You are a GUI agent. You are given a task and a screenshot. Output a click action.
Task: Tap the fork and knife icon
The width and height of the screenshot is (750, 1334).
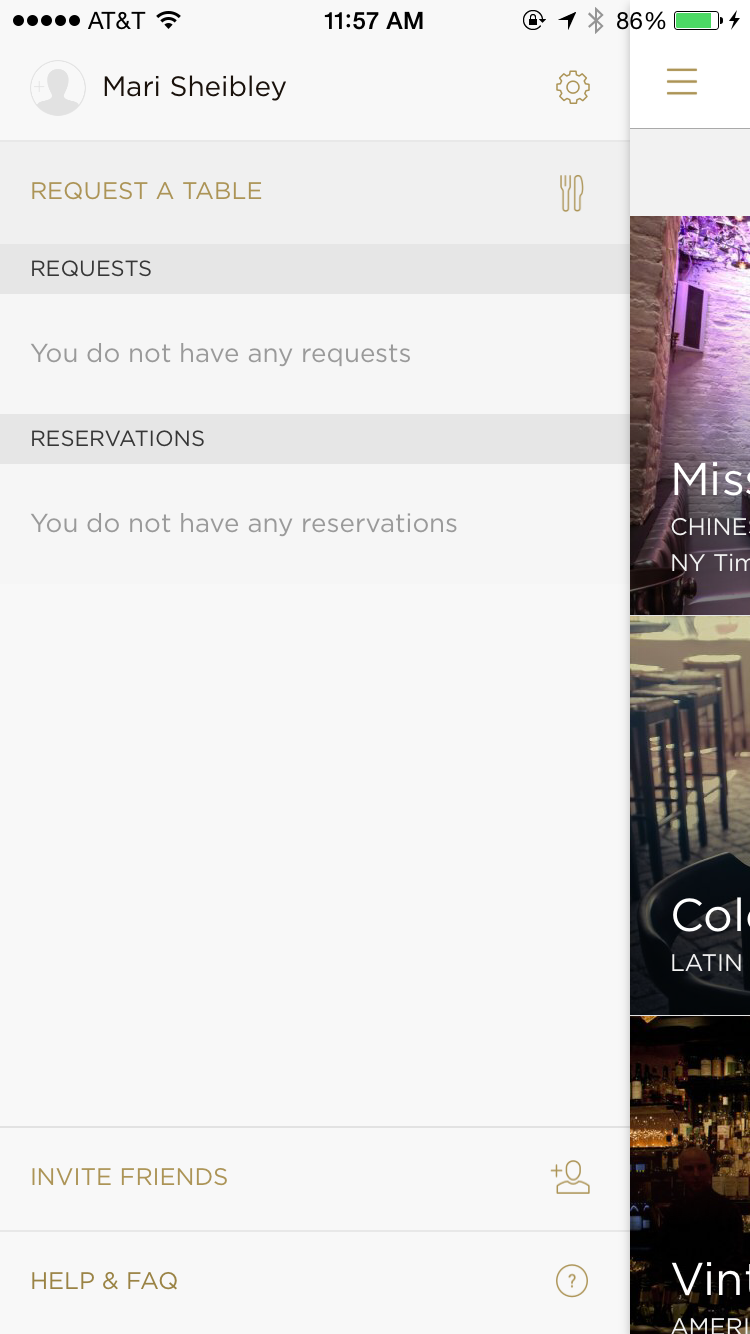[571, 192]
